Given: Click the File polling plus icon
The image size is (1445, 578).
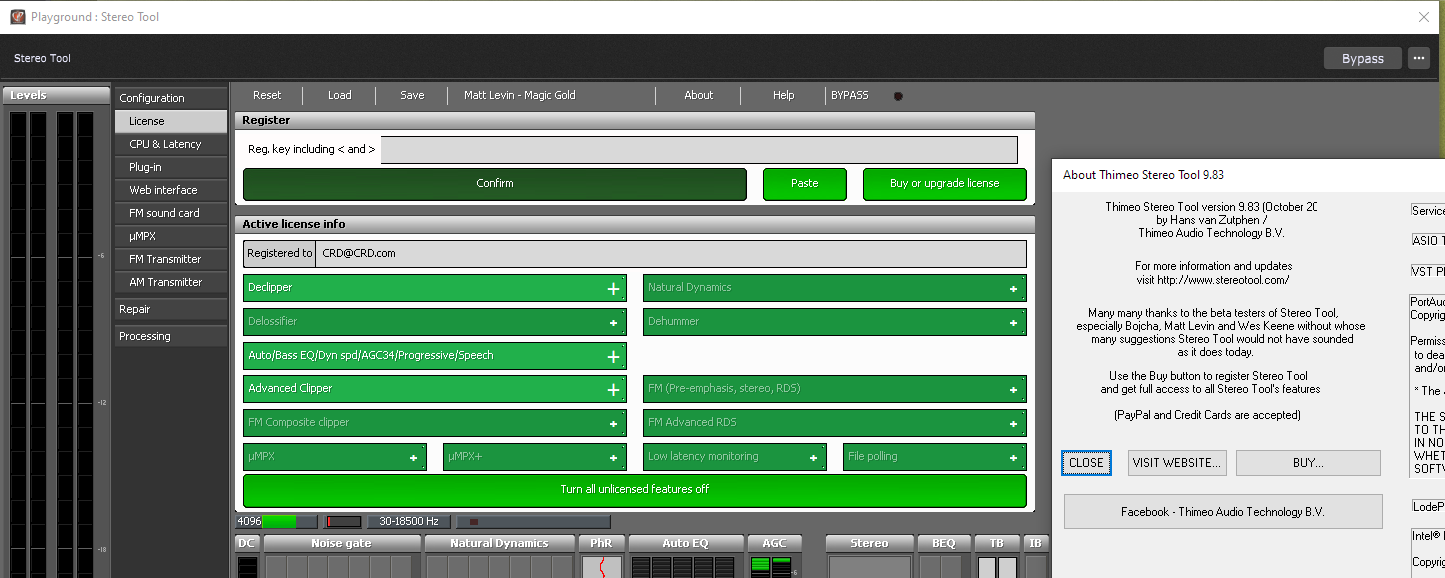Looking at the screenshot, I should [x=1014, y=458].
